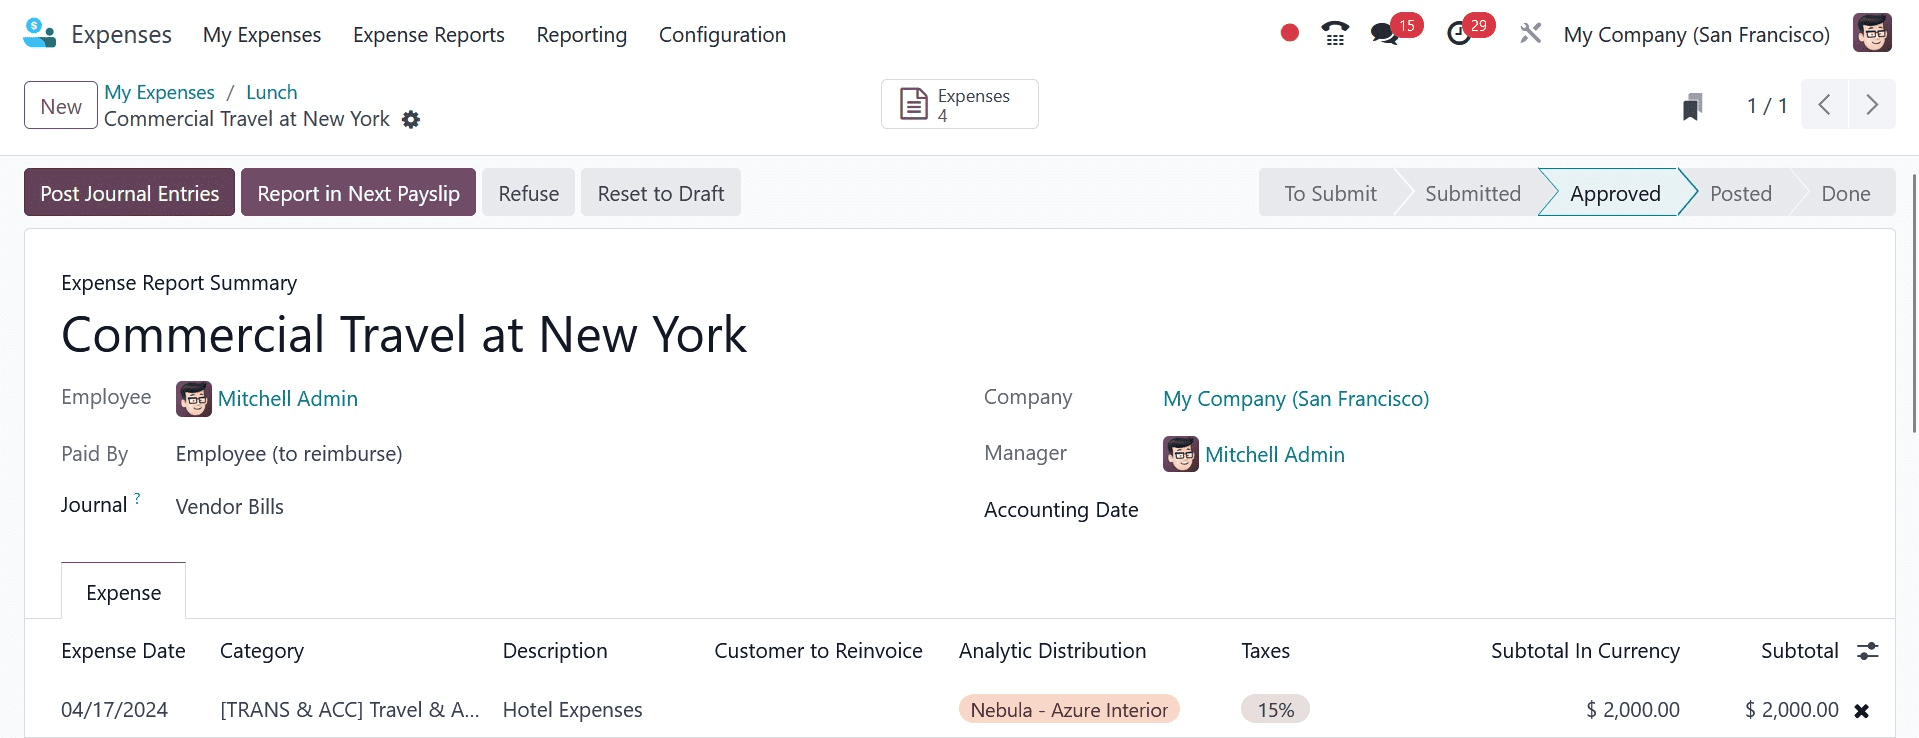Click the Hotel Expenses description cell
1919x738 pixels.
point(572,710)
